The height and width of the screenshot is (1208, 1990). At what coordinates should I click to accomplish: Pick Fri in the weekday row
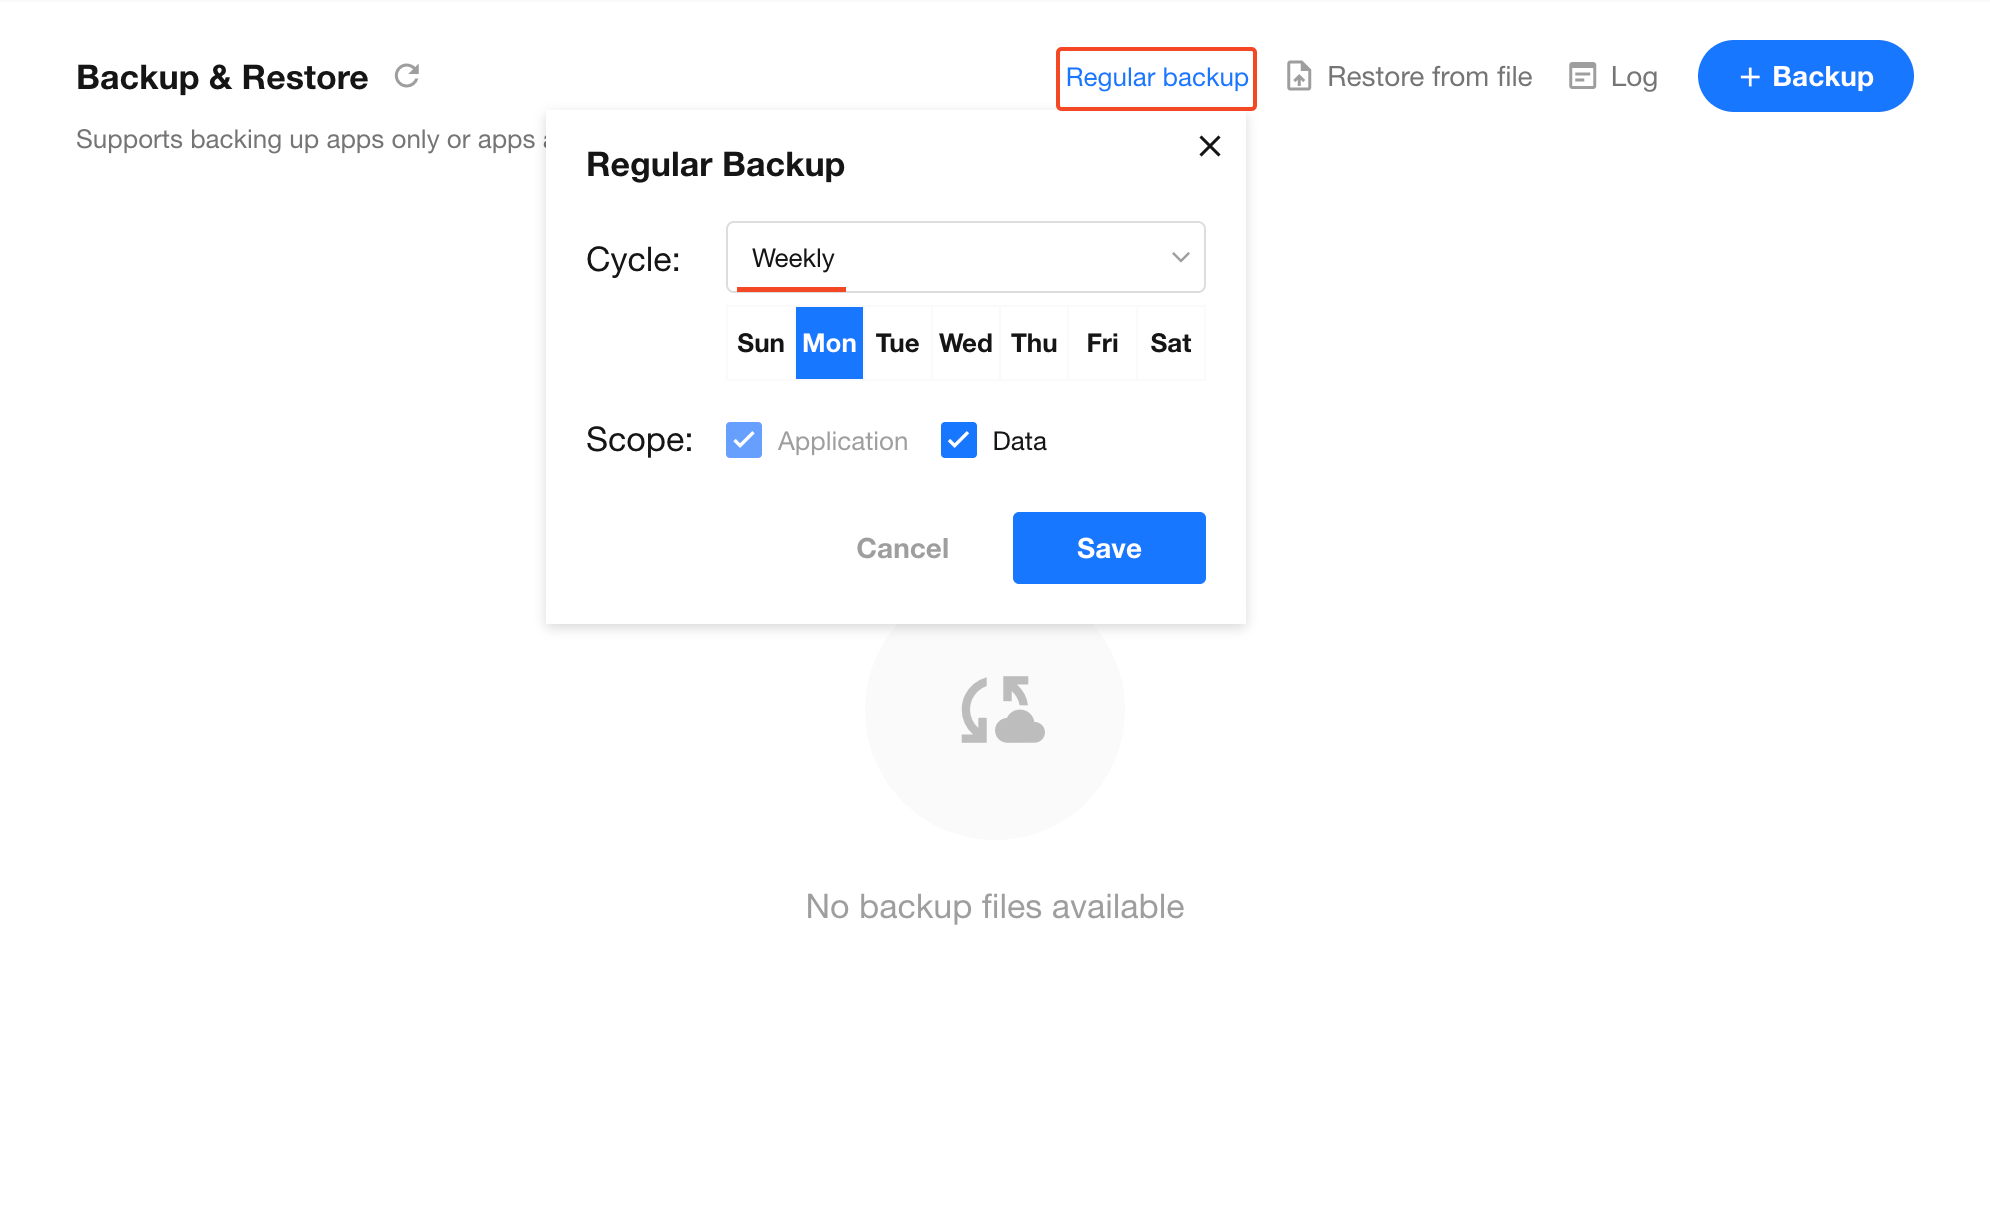(x=1102, y=343)
